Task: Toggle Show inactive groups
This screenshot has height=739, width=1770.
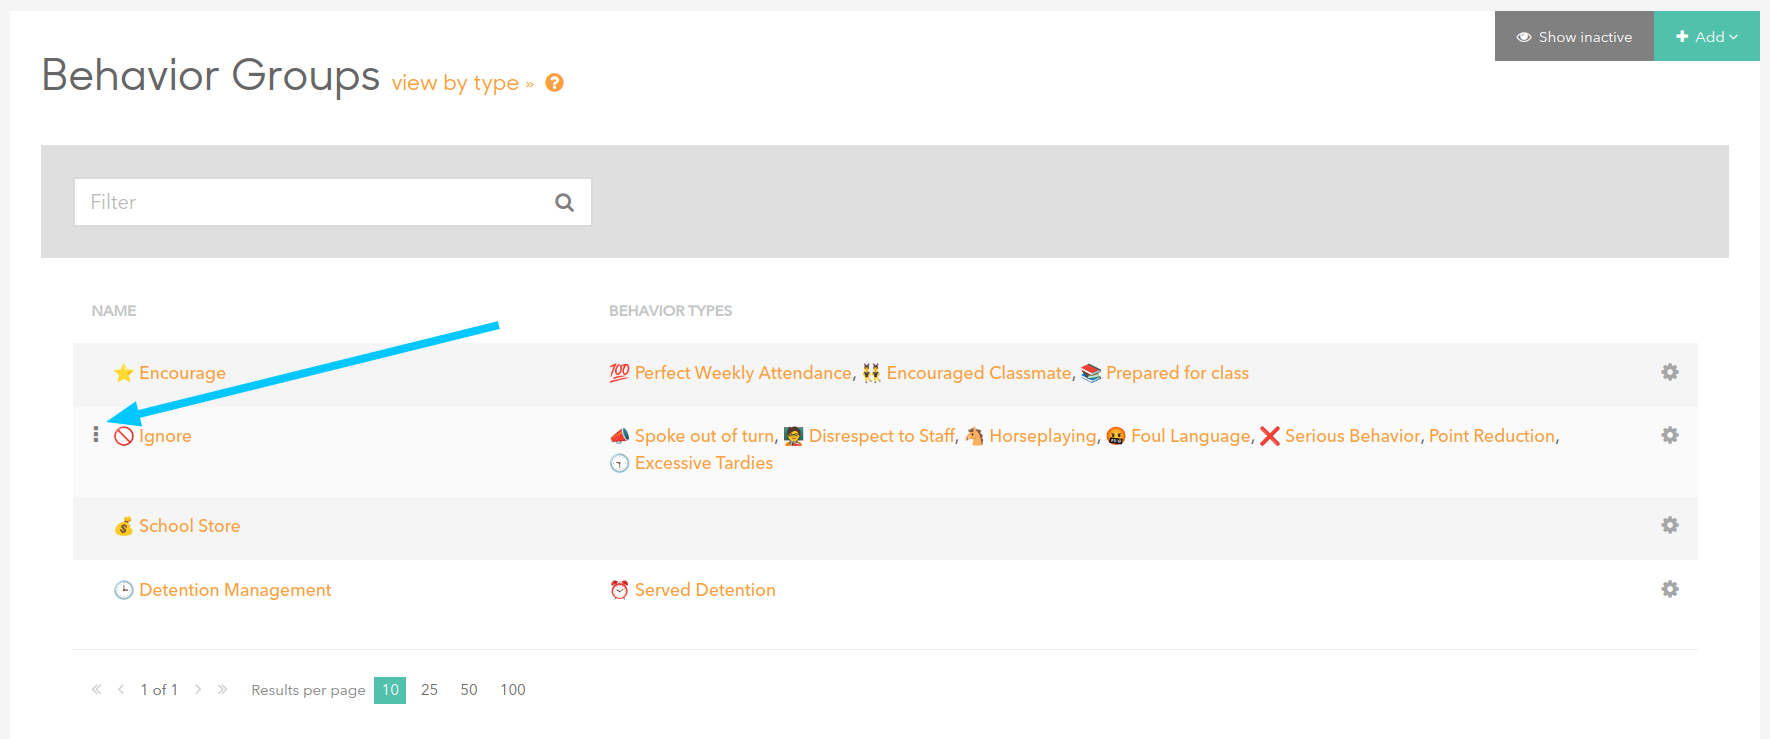Action: [1574, 37]
